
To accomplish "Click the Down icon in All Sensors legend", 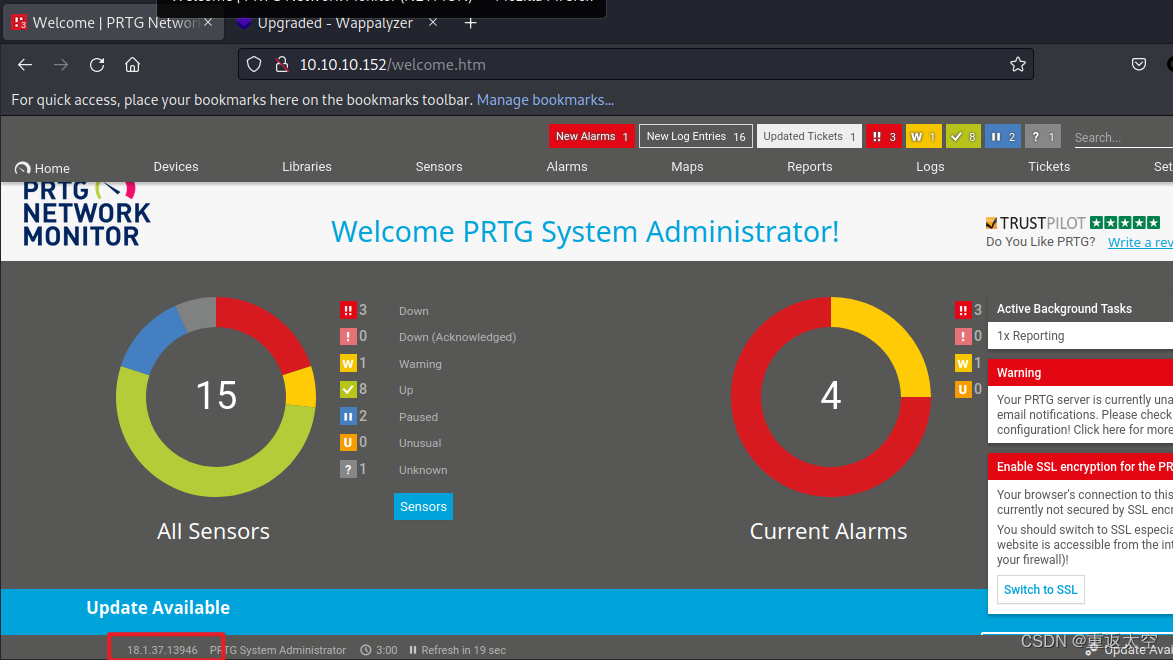I will [348, 311].
